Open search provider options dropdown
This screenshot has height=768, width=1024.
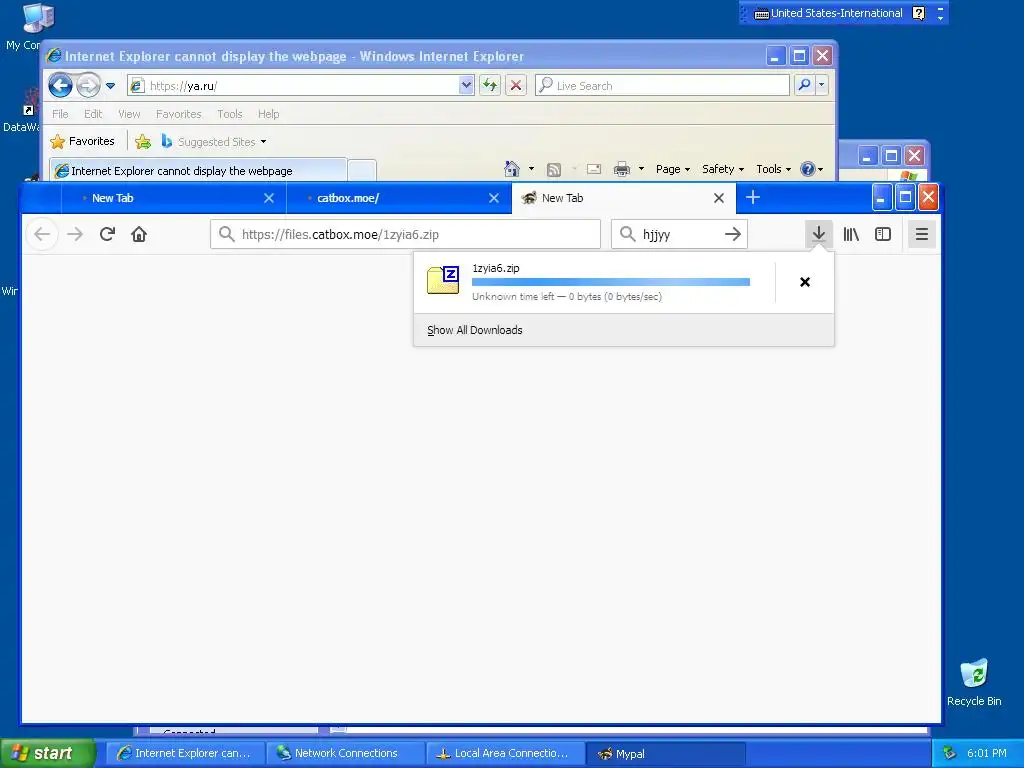pos(822,85)
